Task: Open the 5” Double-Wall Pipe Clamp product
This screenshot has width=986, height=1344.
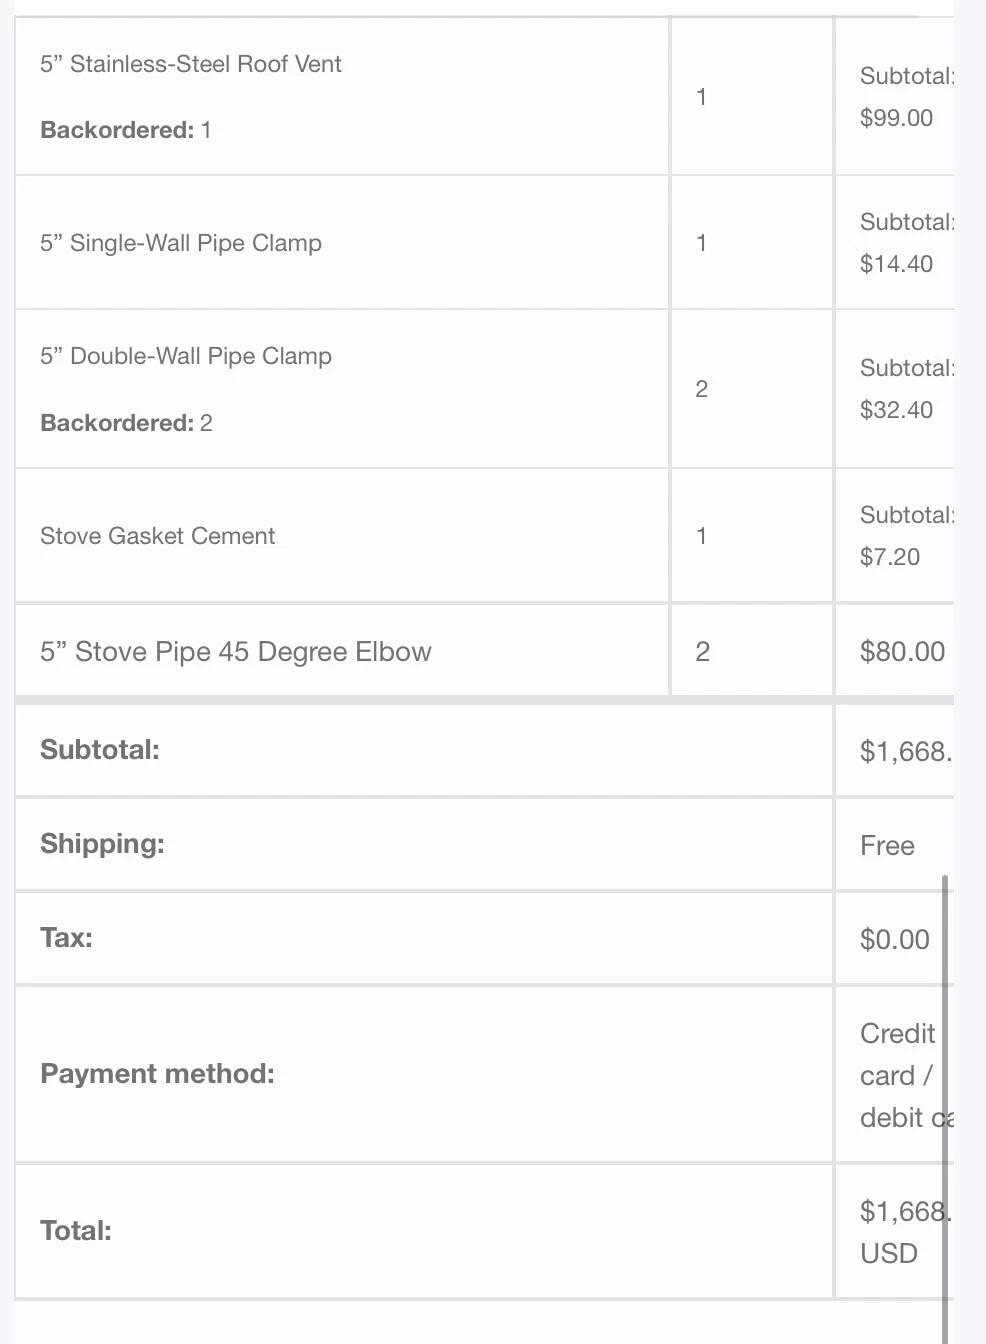Action: (186, 356)
